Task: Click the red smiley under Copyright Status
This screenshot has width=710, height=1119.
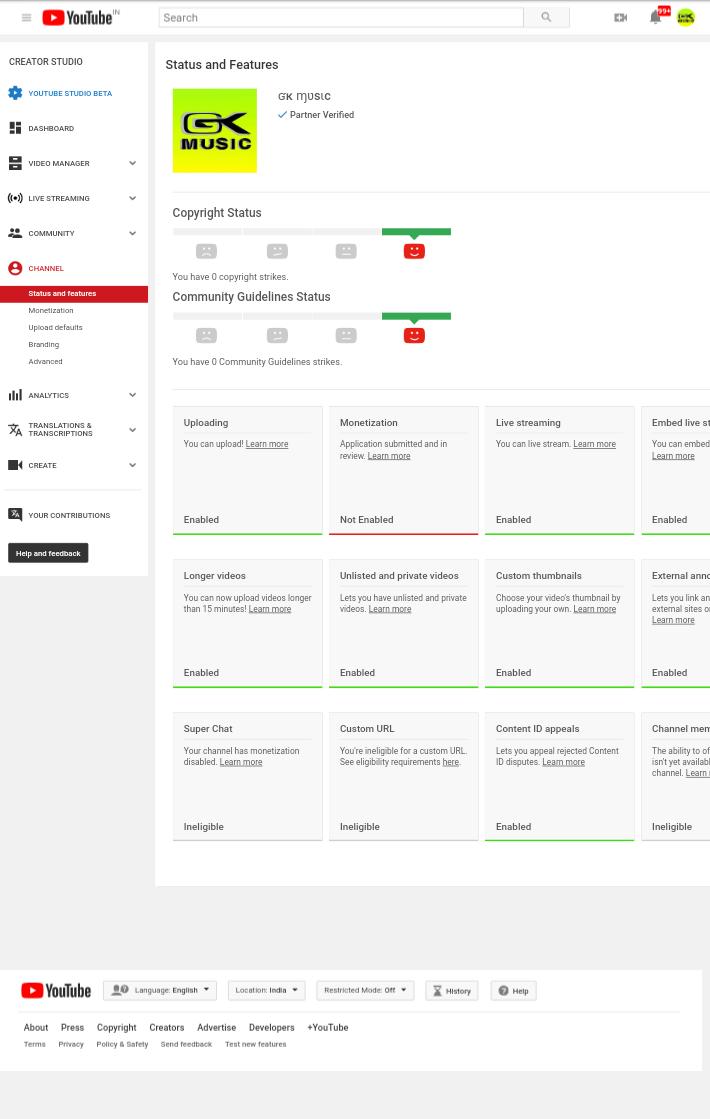Action: point(414,251)
